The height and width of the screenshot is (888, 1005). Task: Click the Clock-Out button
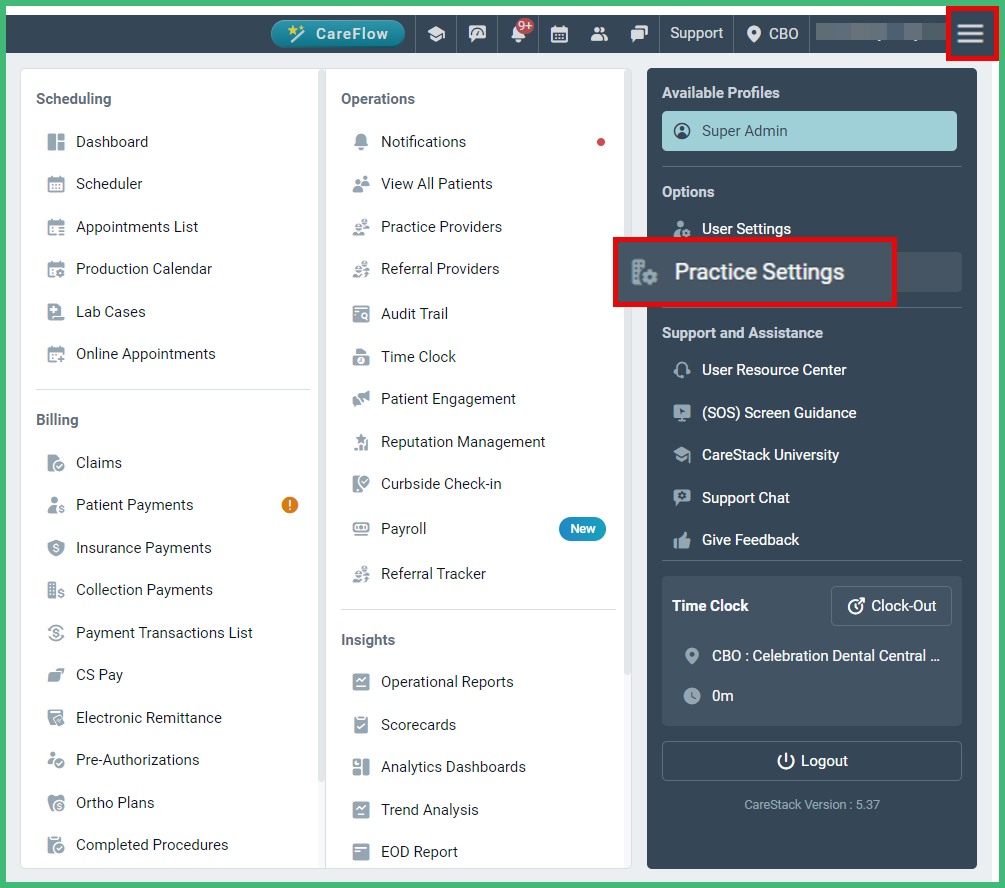point(891,606)
